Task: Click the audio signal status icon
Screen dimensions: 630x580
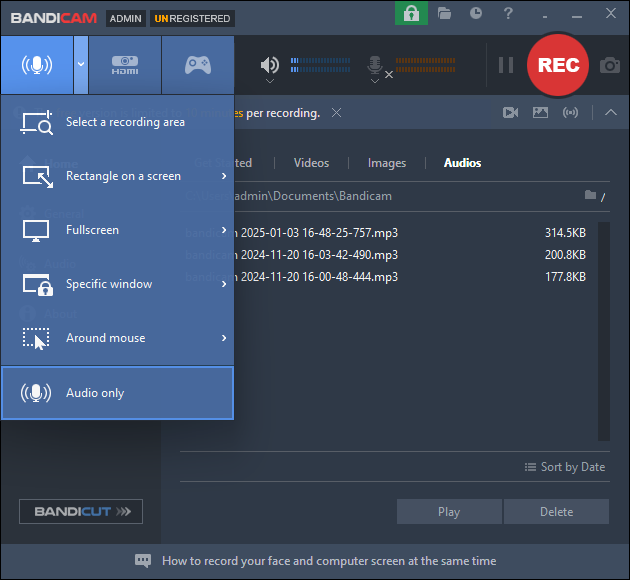Action: tap(571, 112)
